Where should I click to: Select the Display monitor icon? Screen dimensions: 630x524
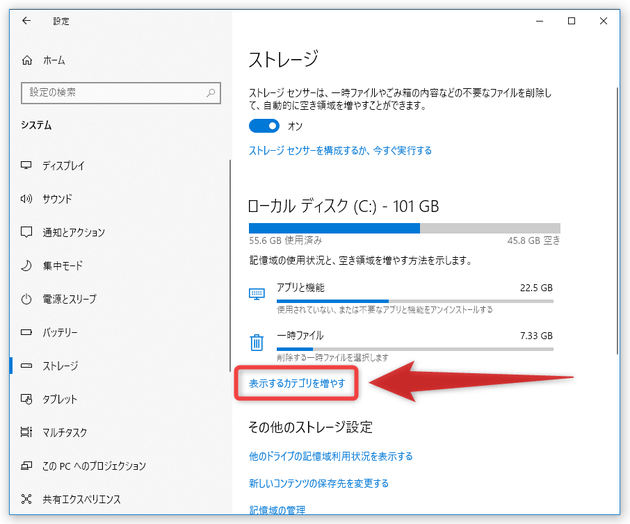point(26,165)
